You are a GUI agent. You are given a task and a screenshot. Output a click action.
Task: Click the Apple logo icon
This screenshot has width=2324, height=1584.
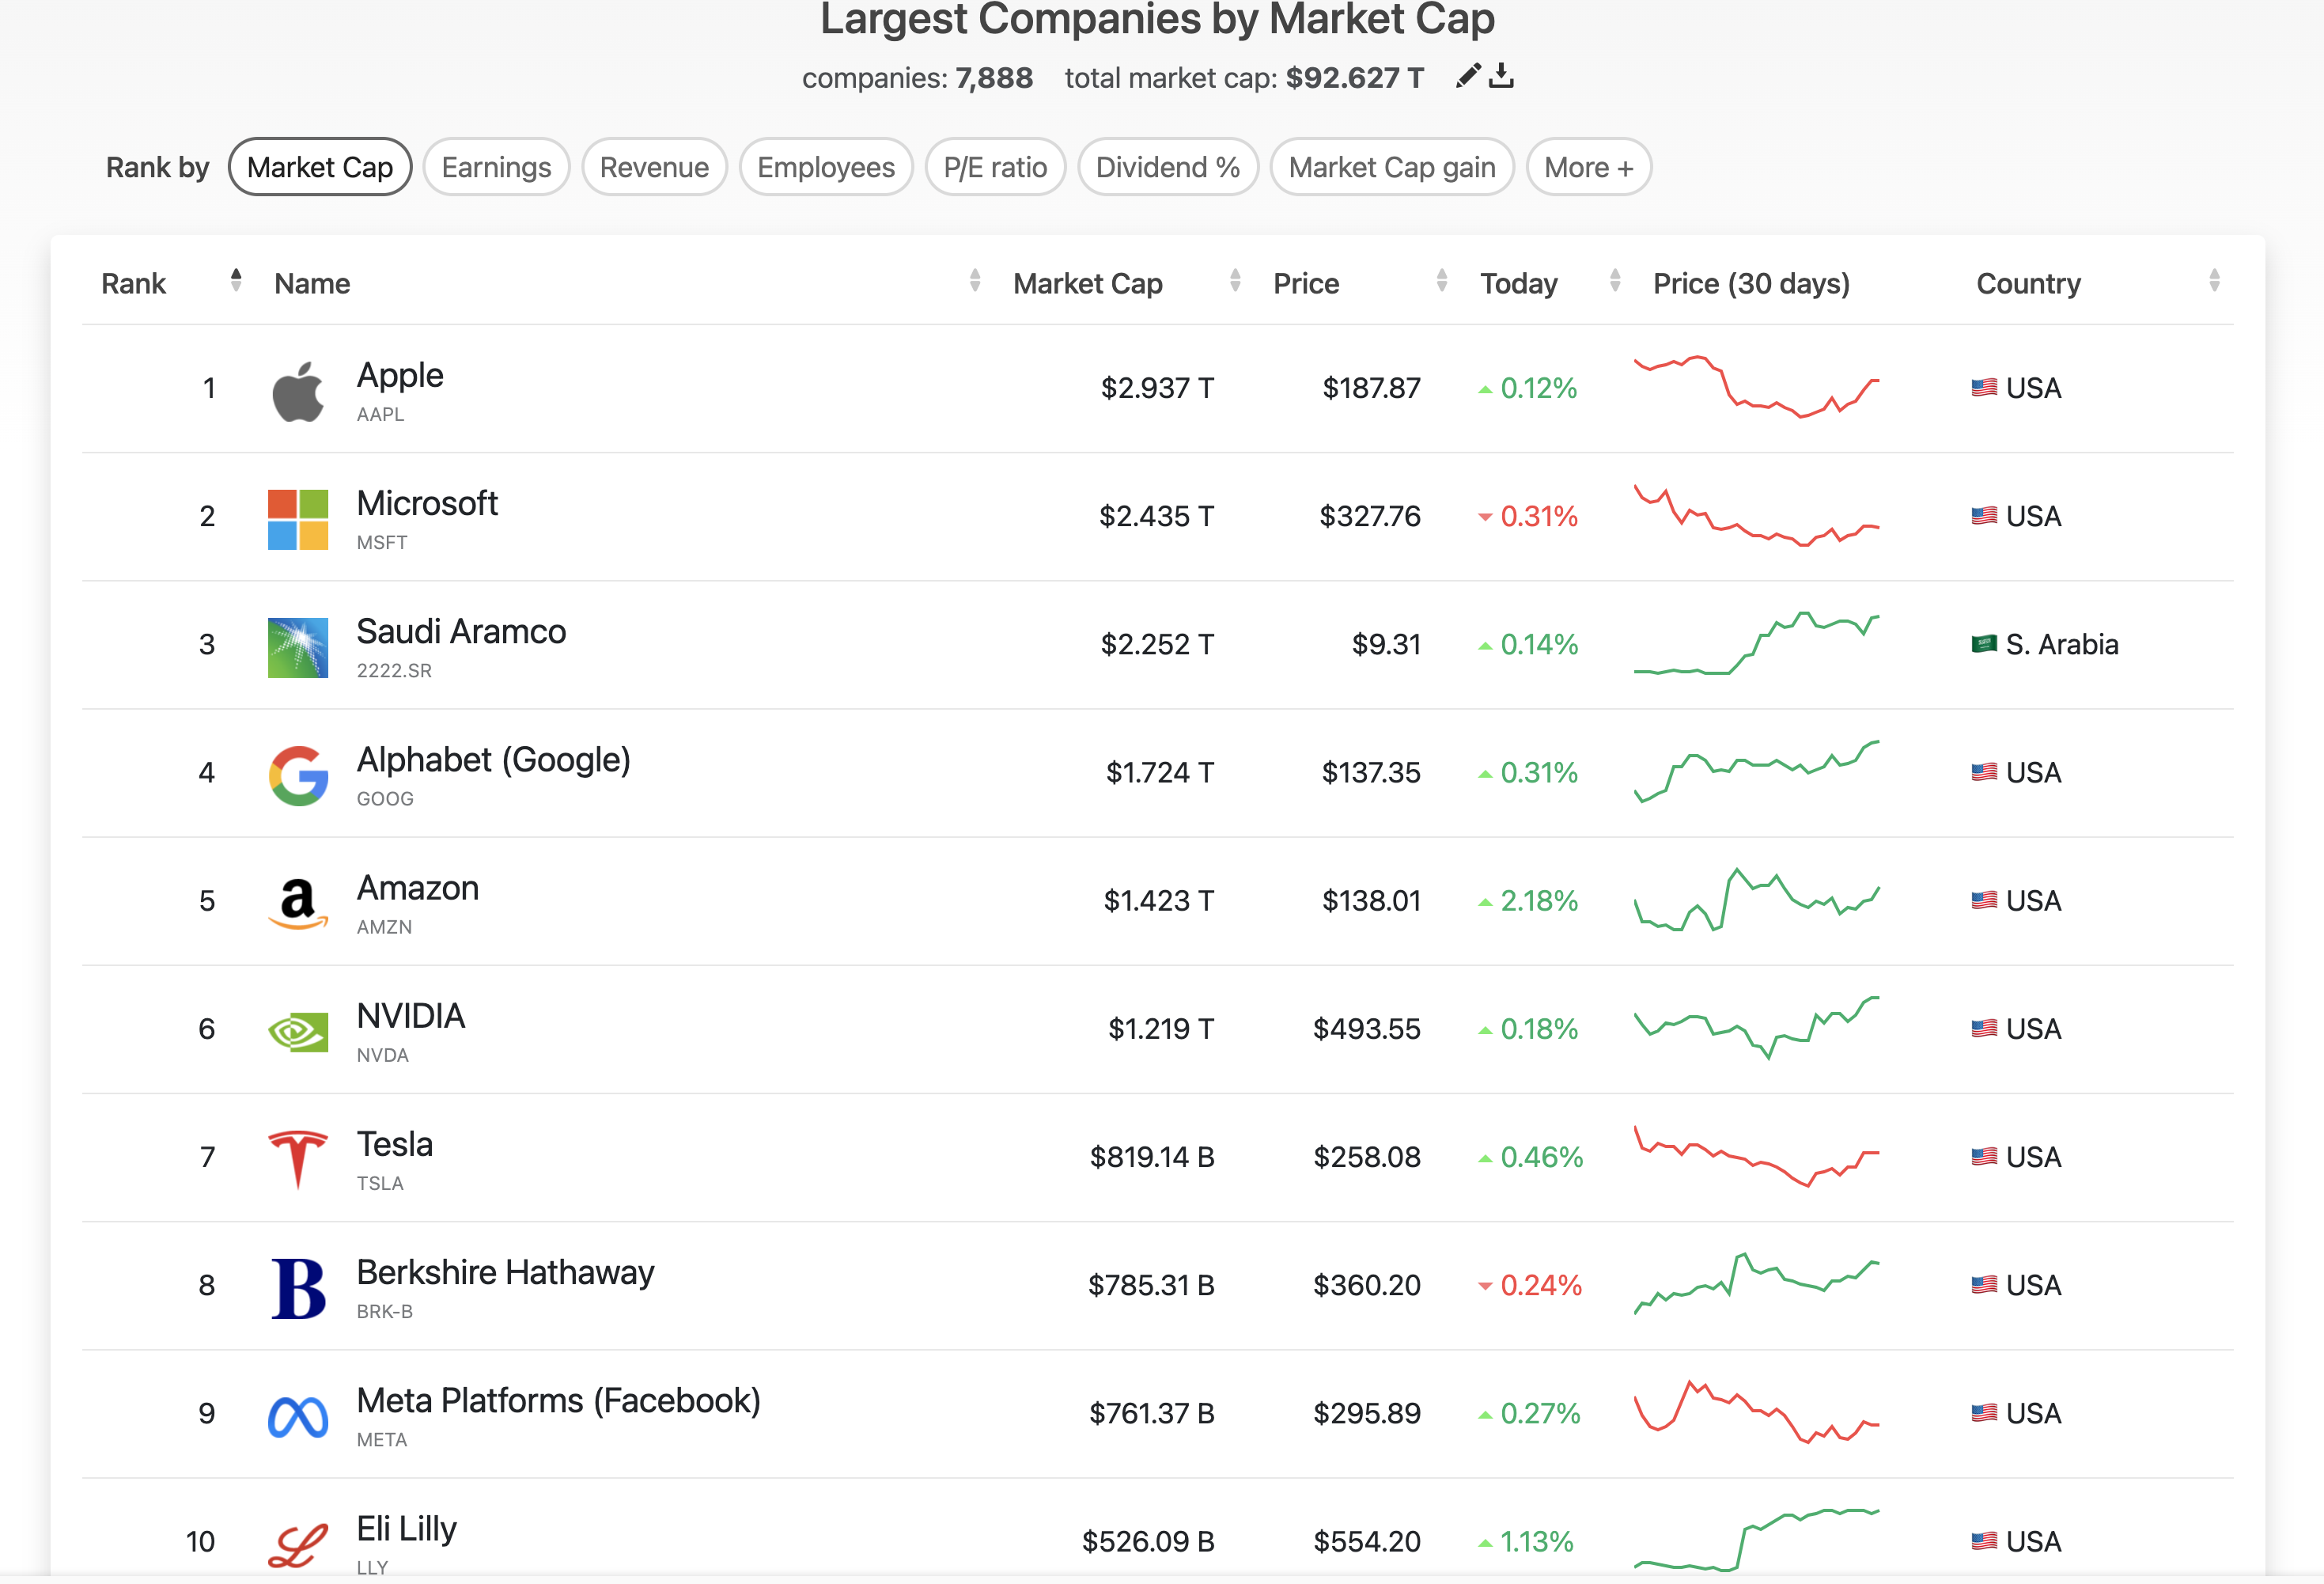(298, 390)
